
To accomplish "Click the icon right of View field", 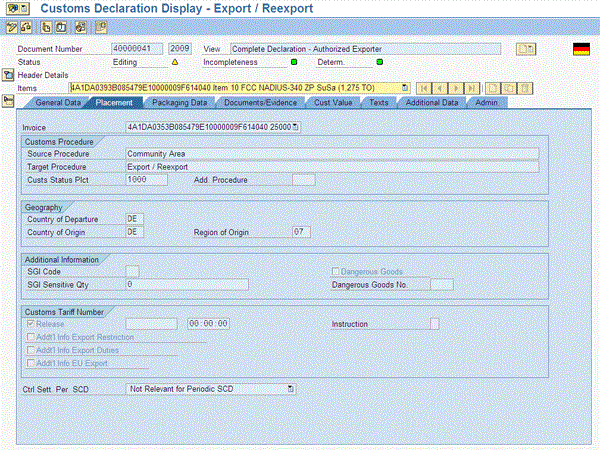I will (x=525, y=48).
